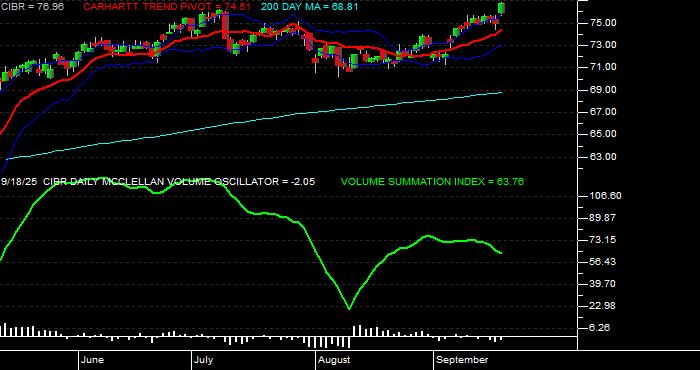Click the August month label on time axis
This screenshot has width=700, height=370.
(334, 360)
